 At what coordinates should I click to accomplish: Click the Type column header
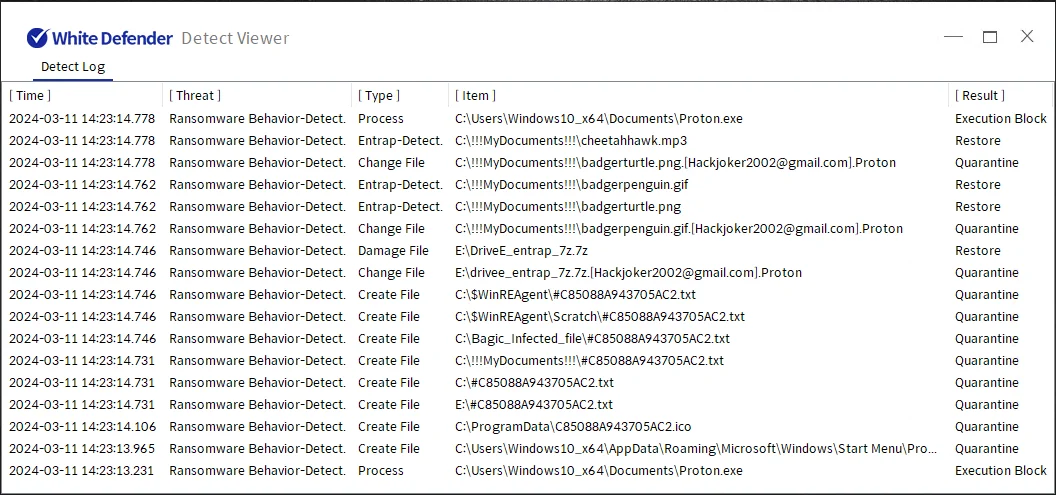379,96
